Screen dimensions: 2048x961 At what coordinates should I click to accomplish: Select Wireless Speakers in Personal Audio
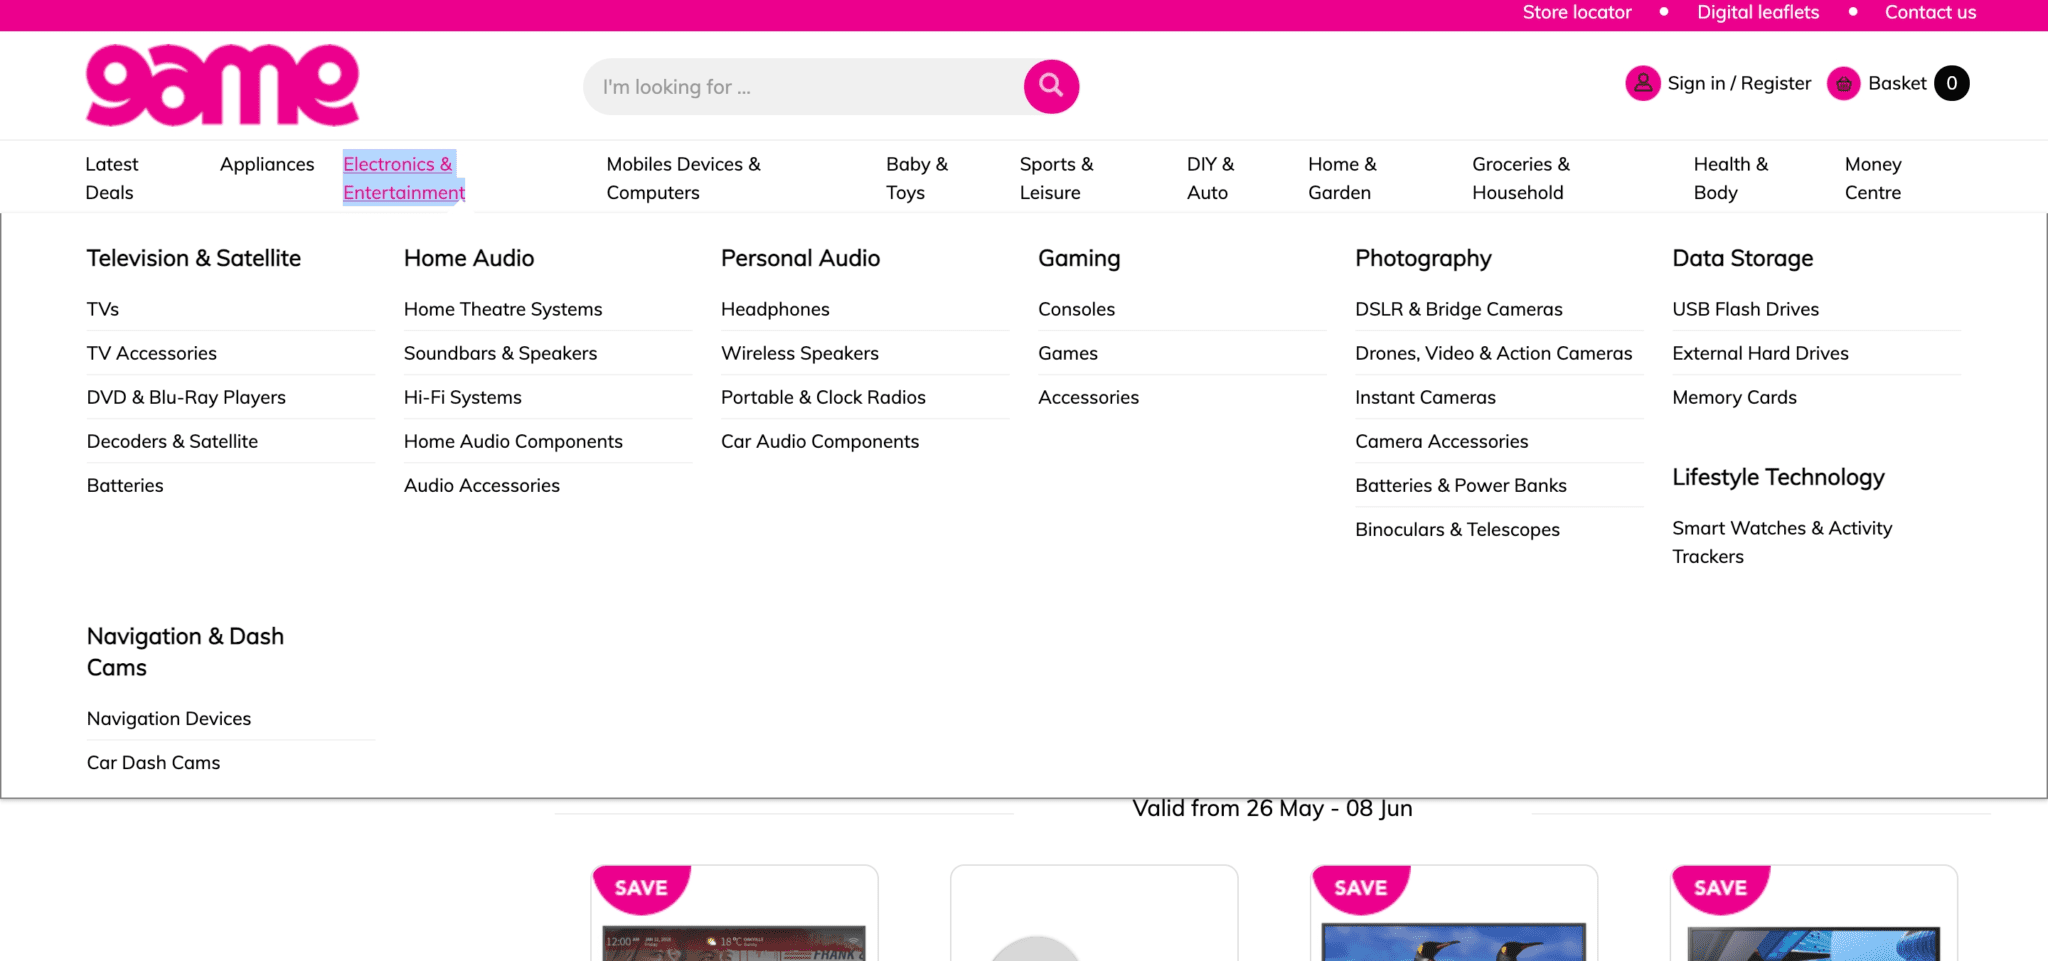click(799, 353)
